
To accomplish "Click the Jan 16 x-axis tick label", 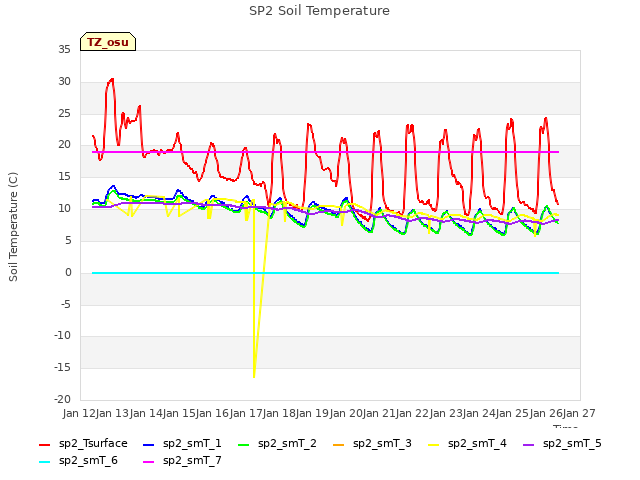I will coord(212,413).
